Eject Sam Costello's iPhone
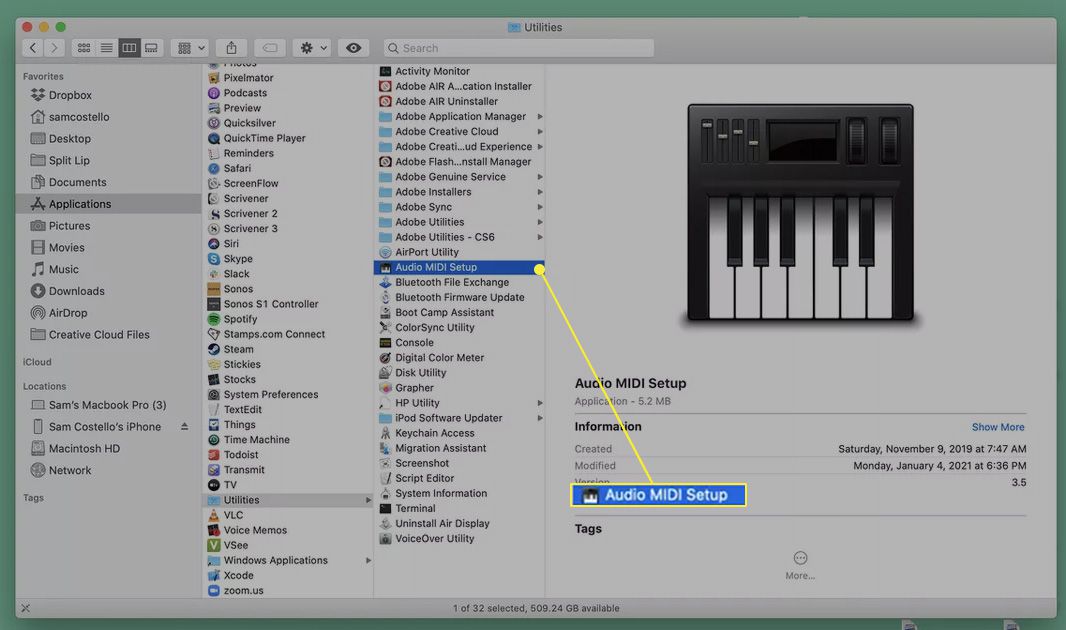This screenshot has width=1066, height=630. point(184,427)
